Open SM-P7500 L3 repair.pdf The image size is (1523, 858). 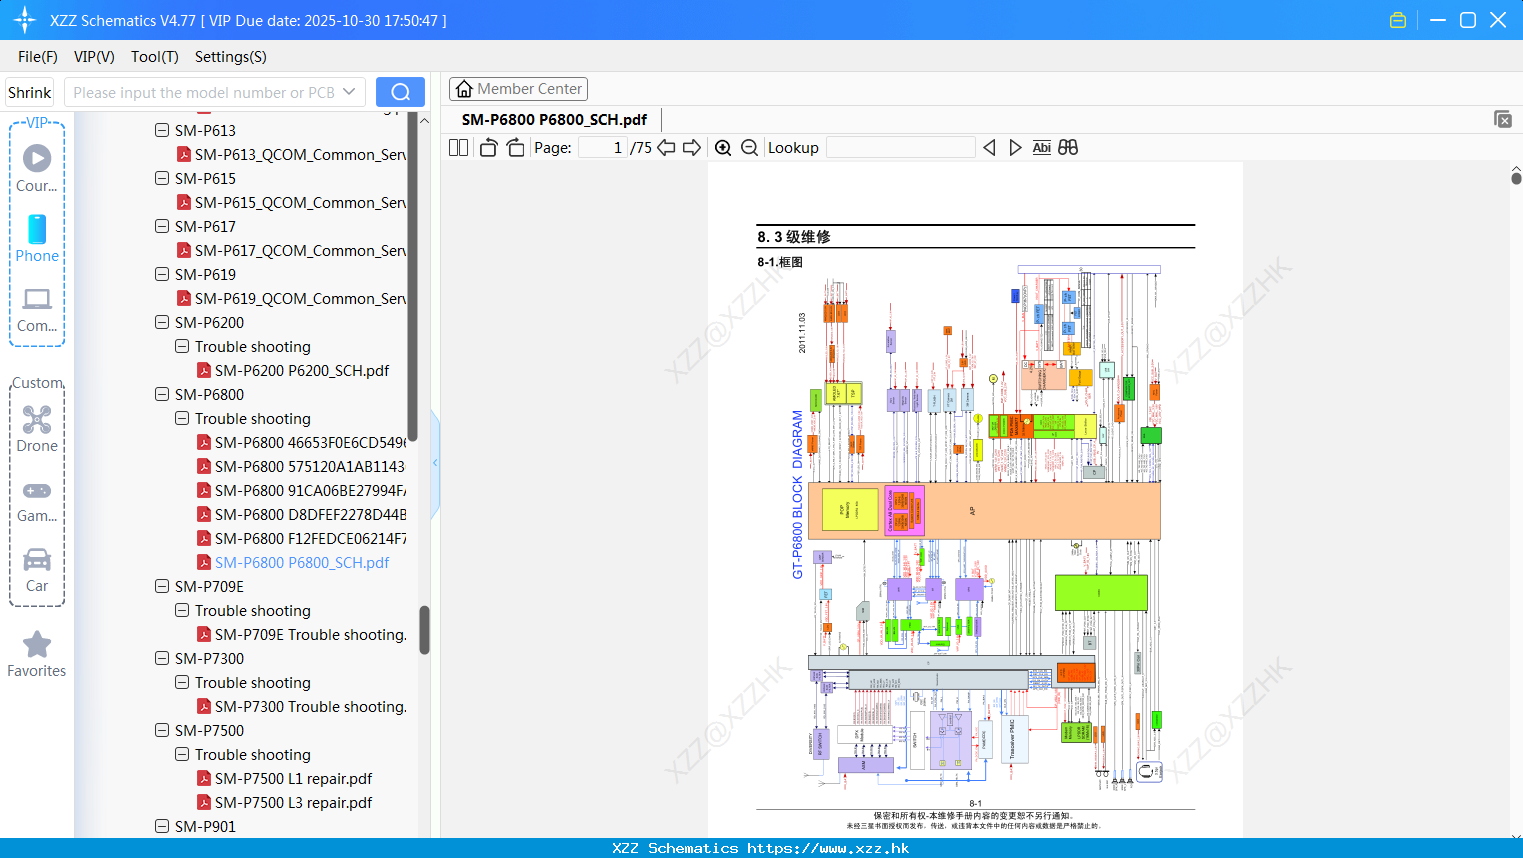click(x=293, y=802)
